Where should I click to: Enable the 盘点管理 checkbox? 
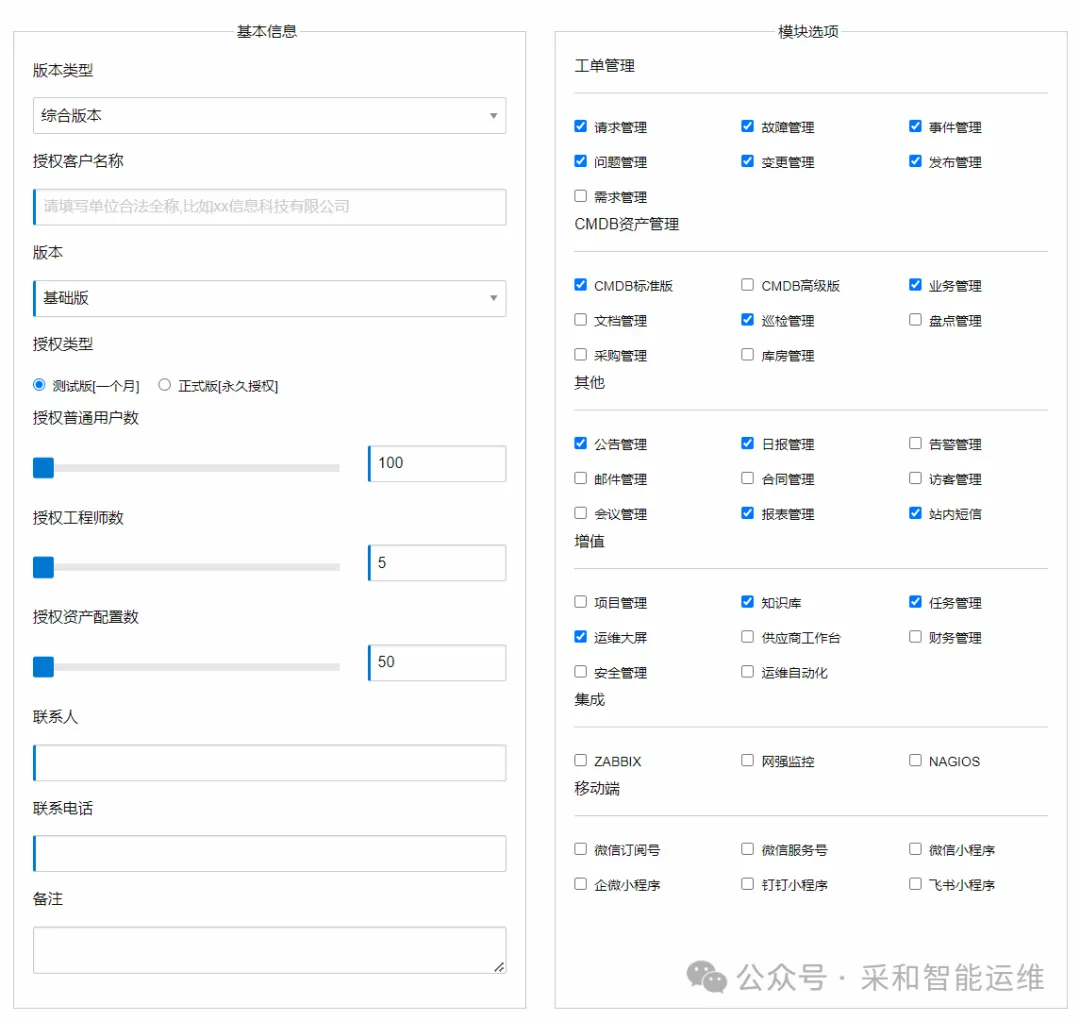(x=915, y=320)
